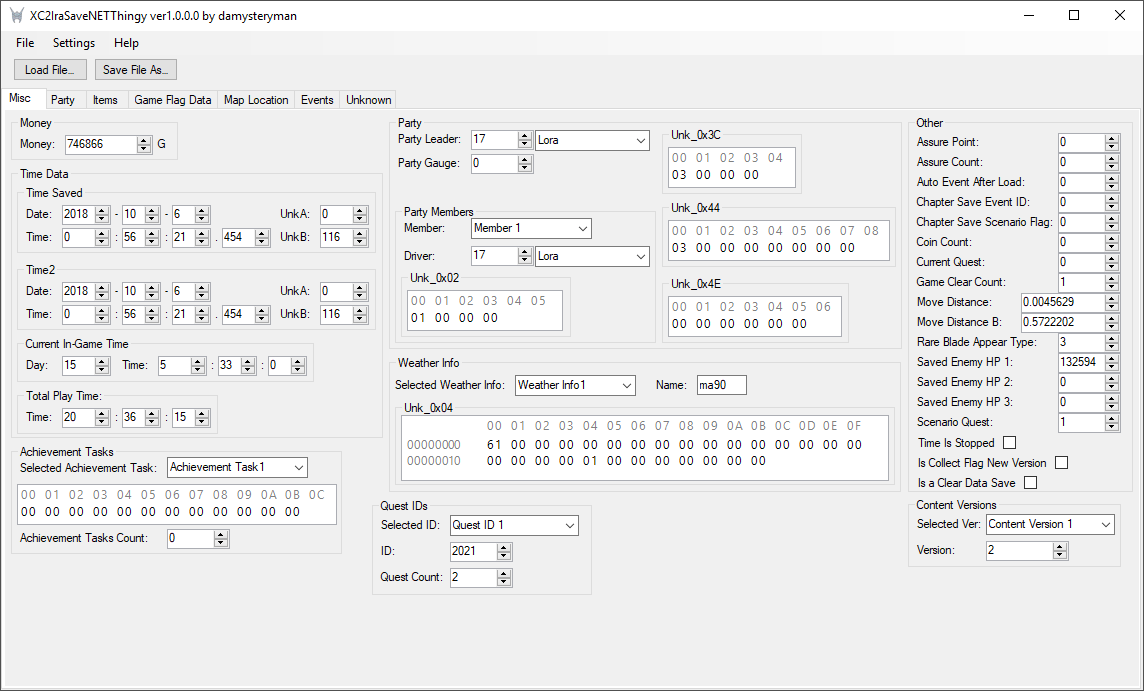This screenshot has width=1144, height=691.
Task: Step up the Content Version number
Action: click(x=1060, y=547)
